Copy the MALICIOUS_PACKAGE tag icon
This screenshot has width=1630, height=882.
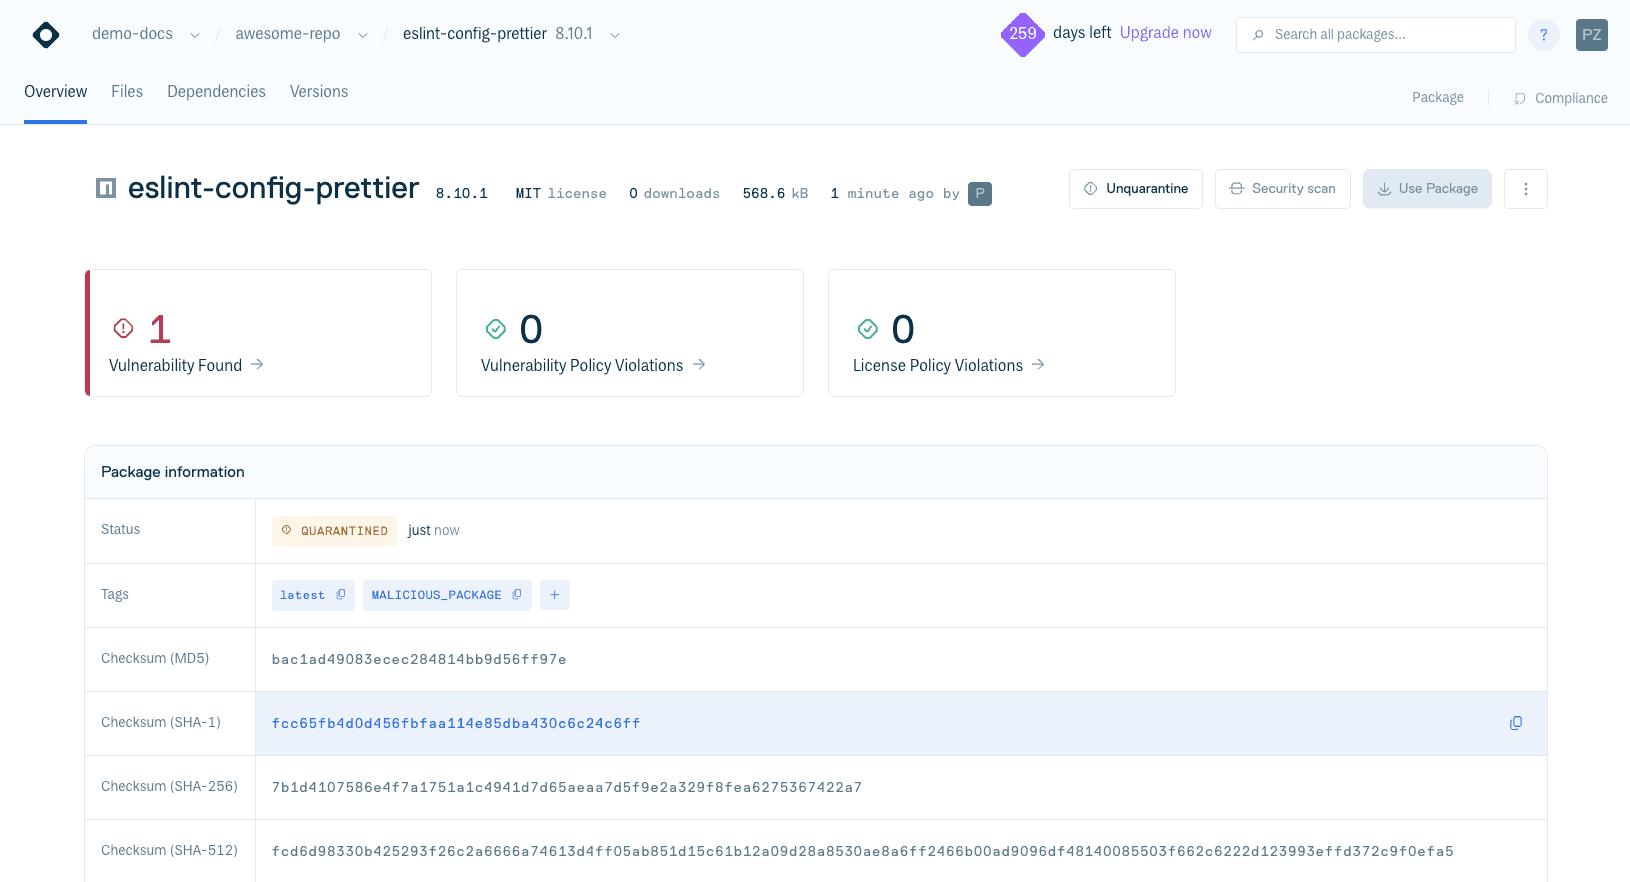point(517,595)
